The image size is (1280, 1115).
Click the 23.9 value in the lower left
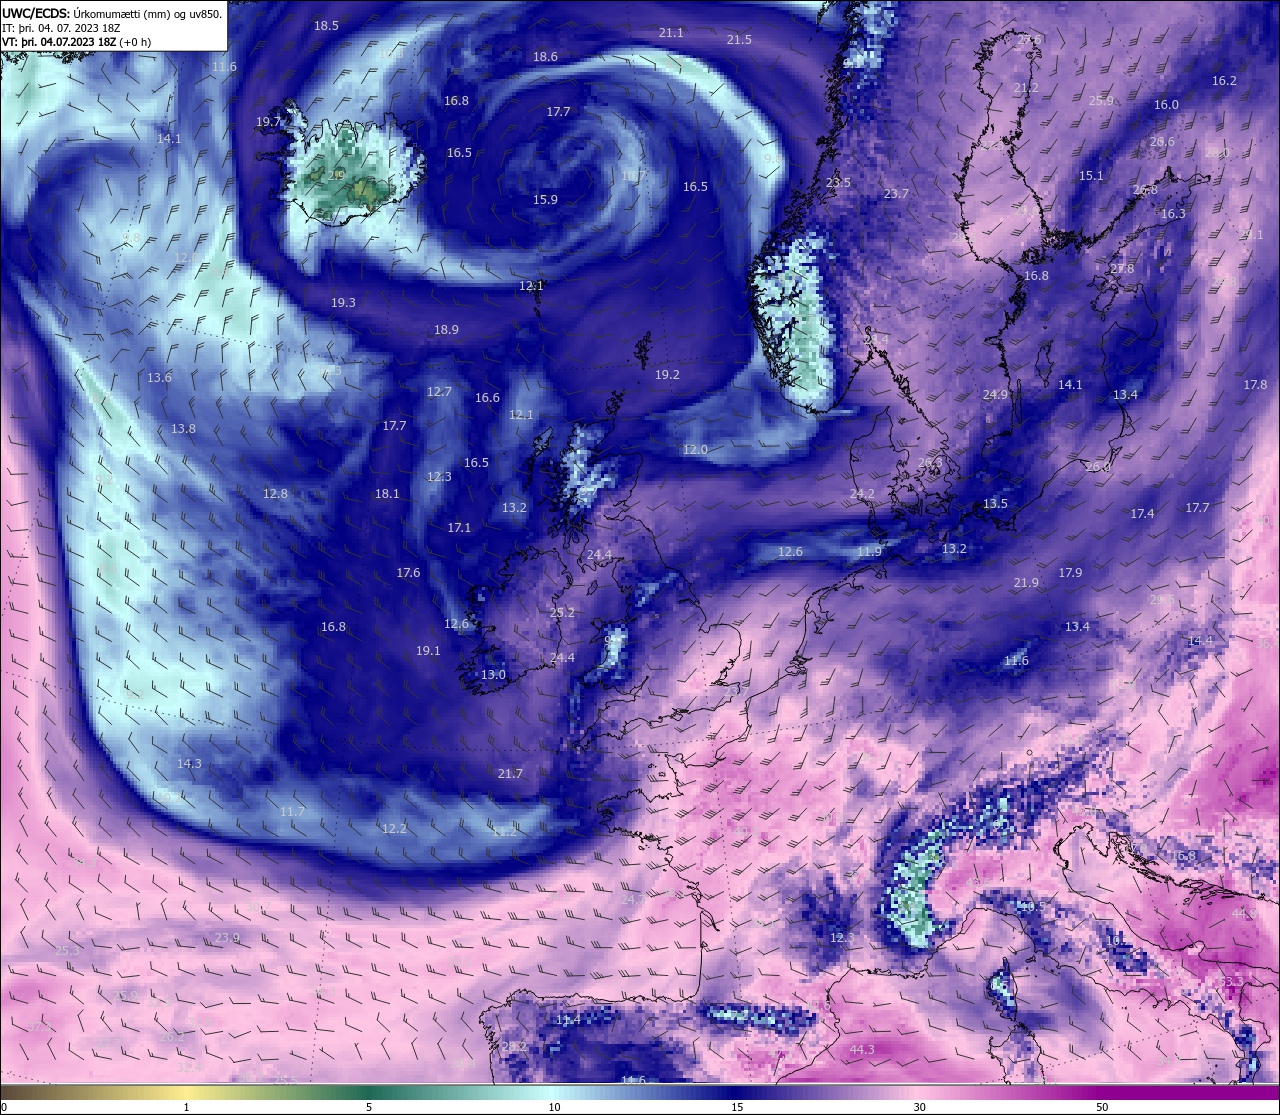click(x=227, y=938)
